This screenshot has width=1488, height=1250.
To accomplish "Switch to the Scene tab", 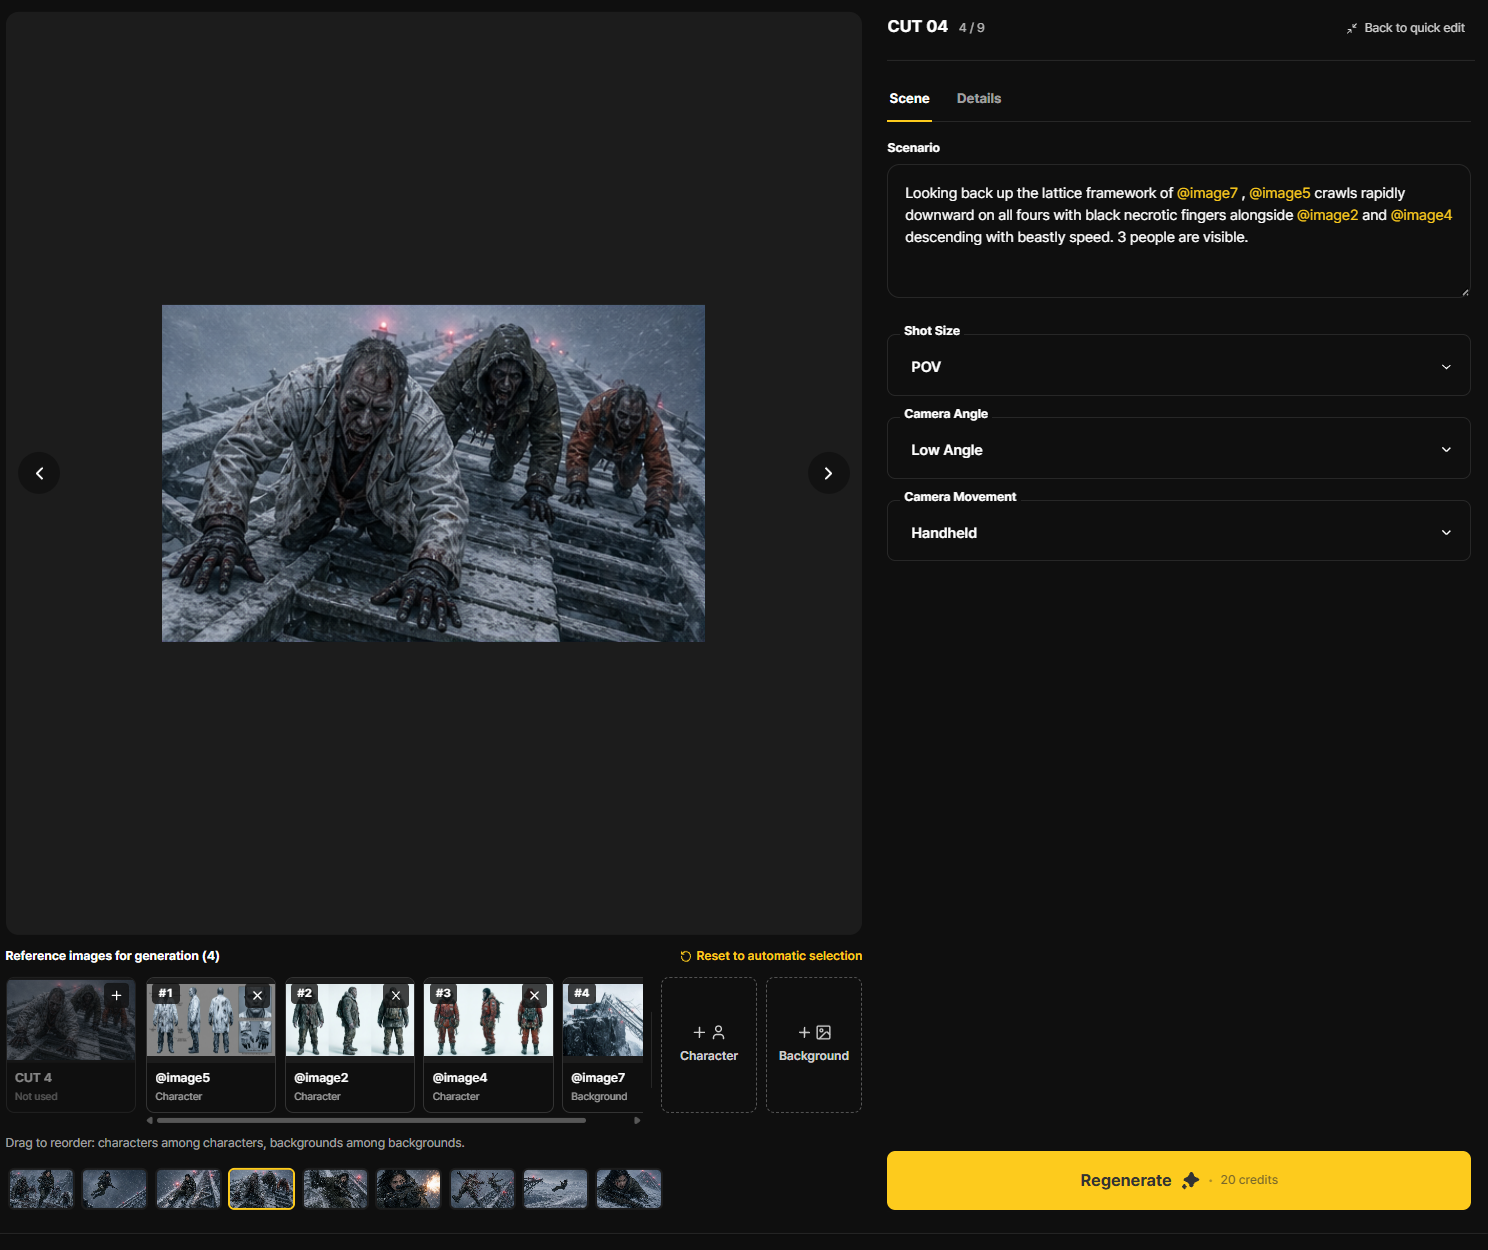I will click(909, 98).
